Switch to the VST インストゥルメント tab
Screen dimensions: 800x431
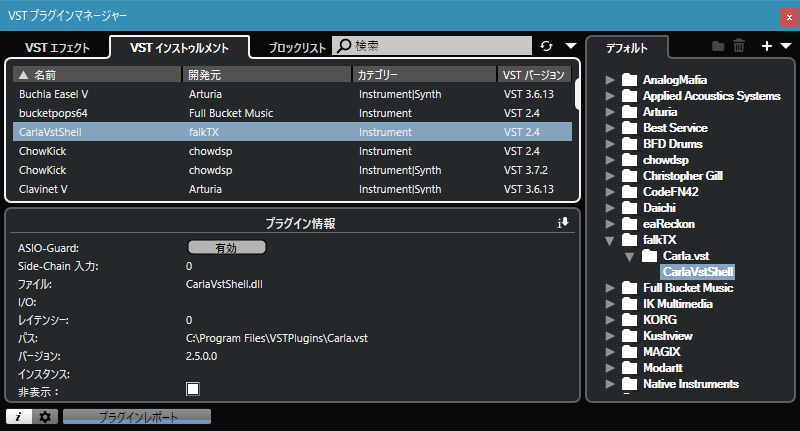(179, 48)
